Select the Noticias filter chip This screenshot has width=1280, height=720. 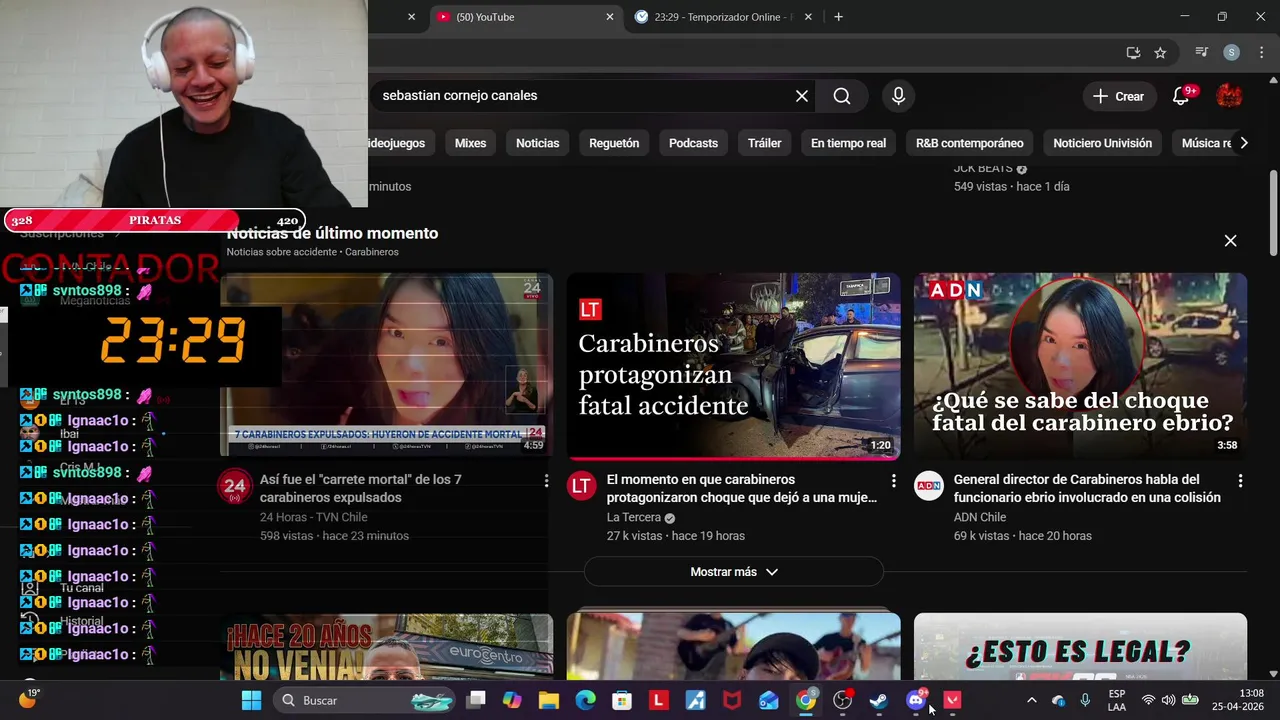coord(537,143)
